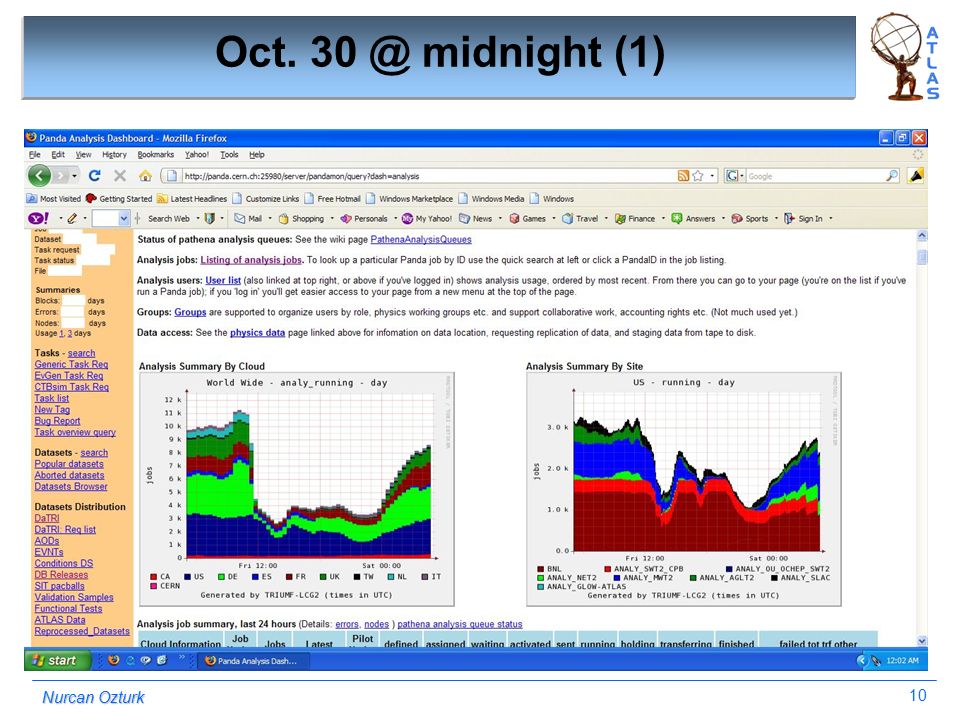960x720 pixels.
Task: Open the Free Hotmail bookmark
Action: pyautogui.click(x=333, y=199)
